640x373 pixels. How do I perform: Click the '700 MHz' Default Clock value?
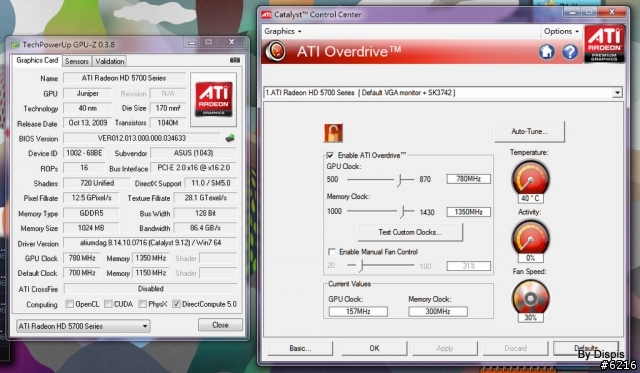[82, 273]
